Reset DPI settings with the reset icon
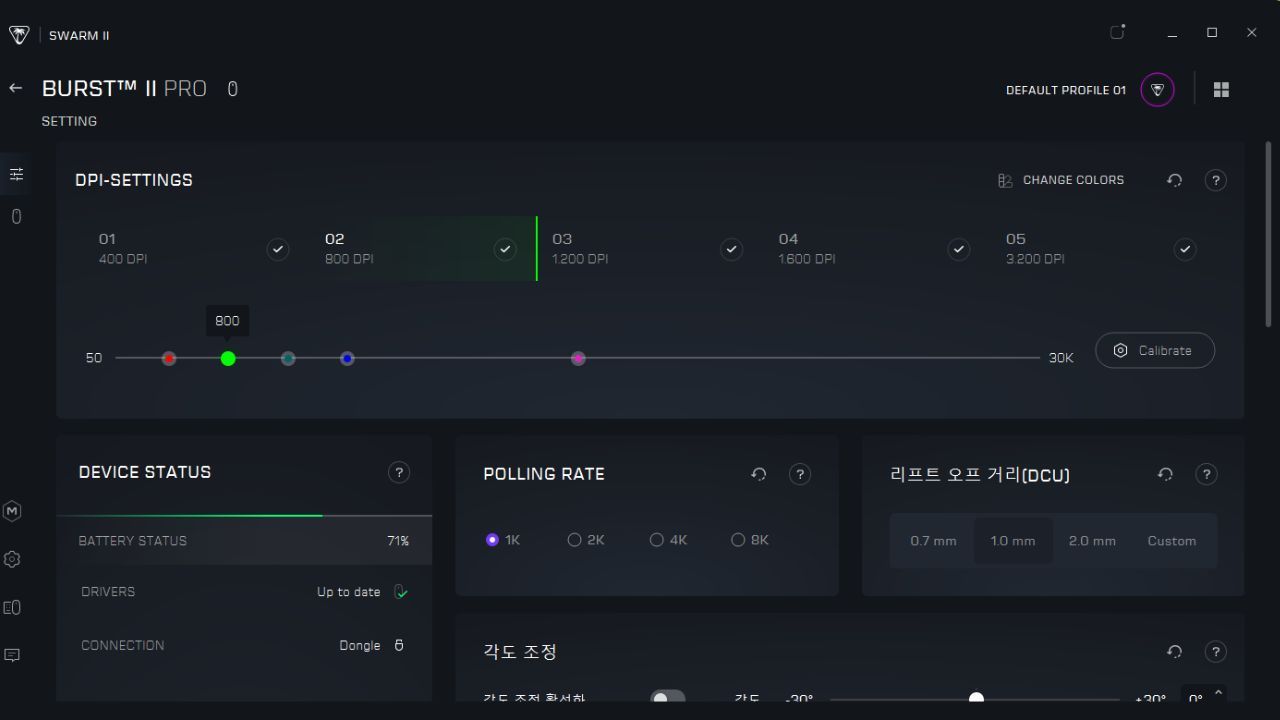This screenshot has width=1280, height=720. coord(1175,181)
